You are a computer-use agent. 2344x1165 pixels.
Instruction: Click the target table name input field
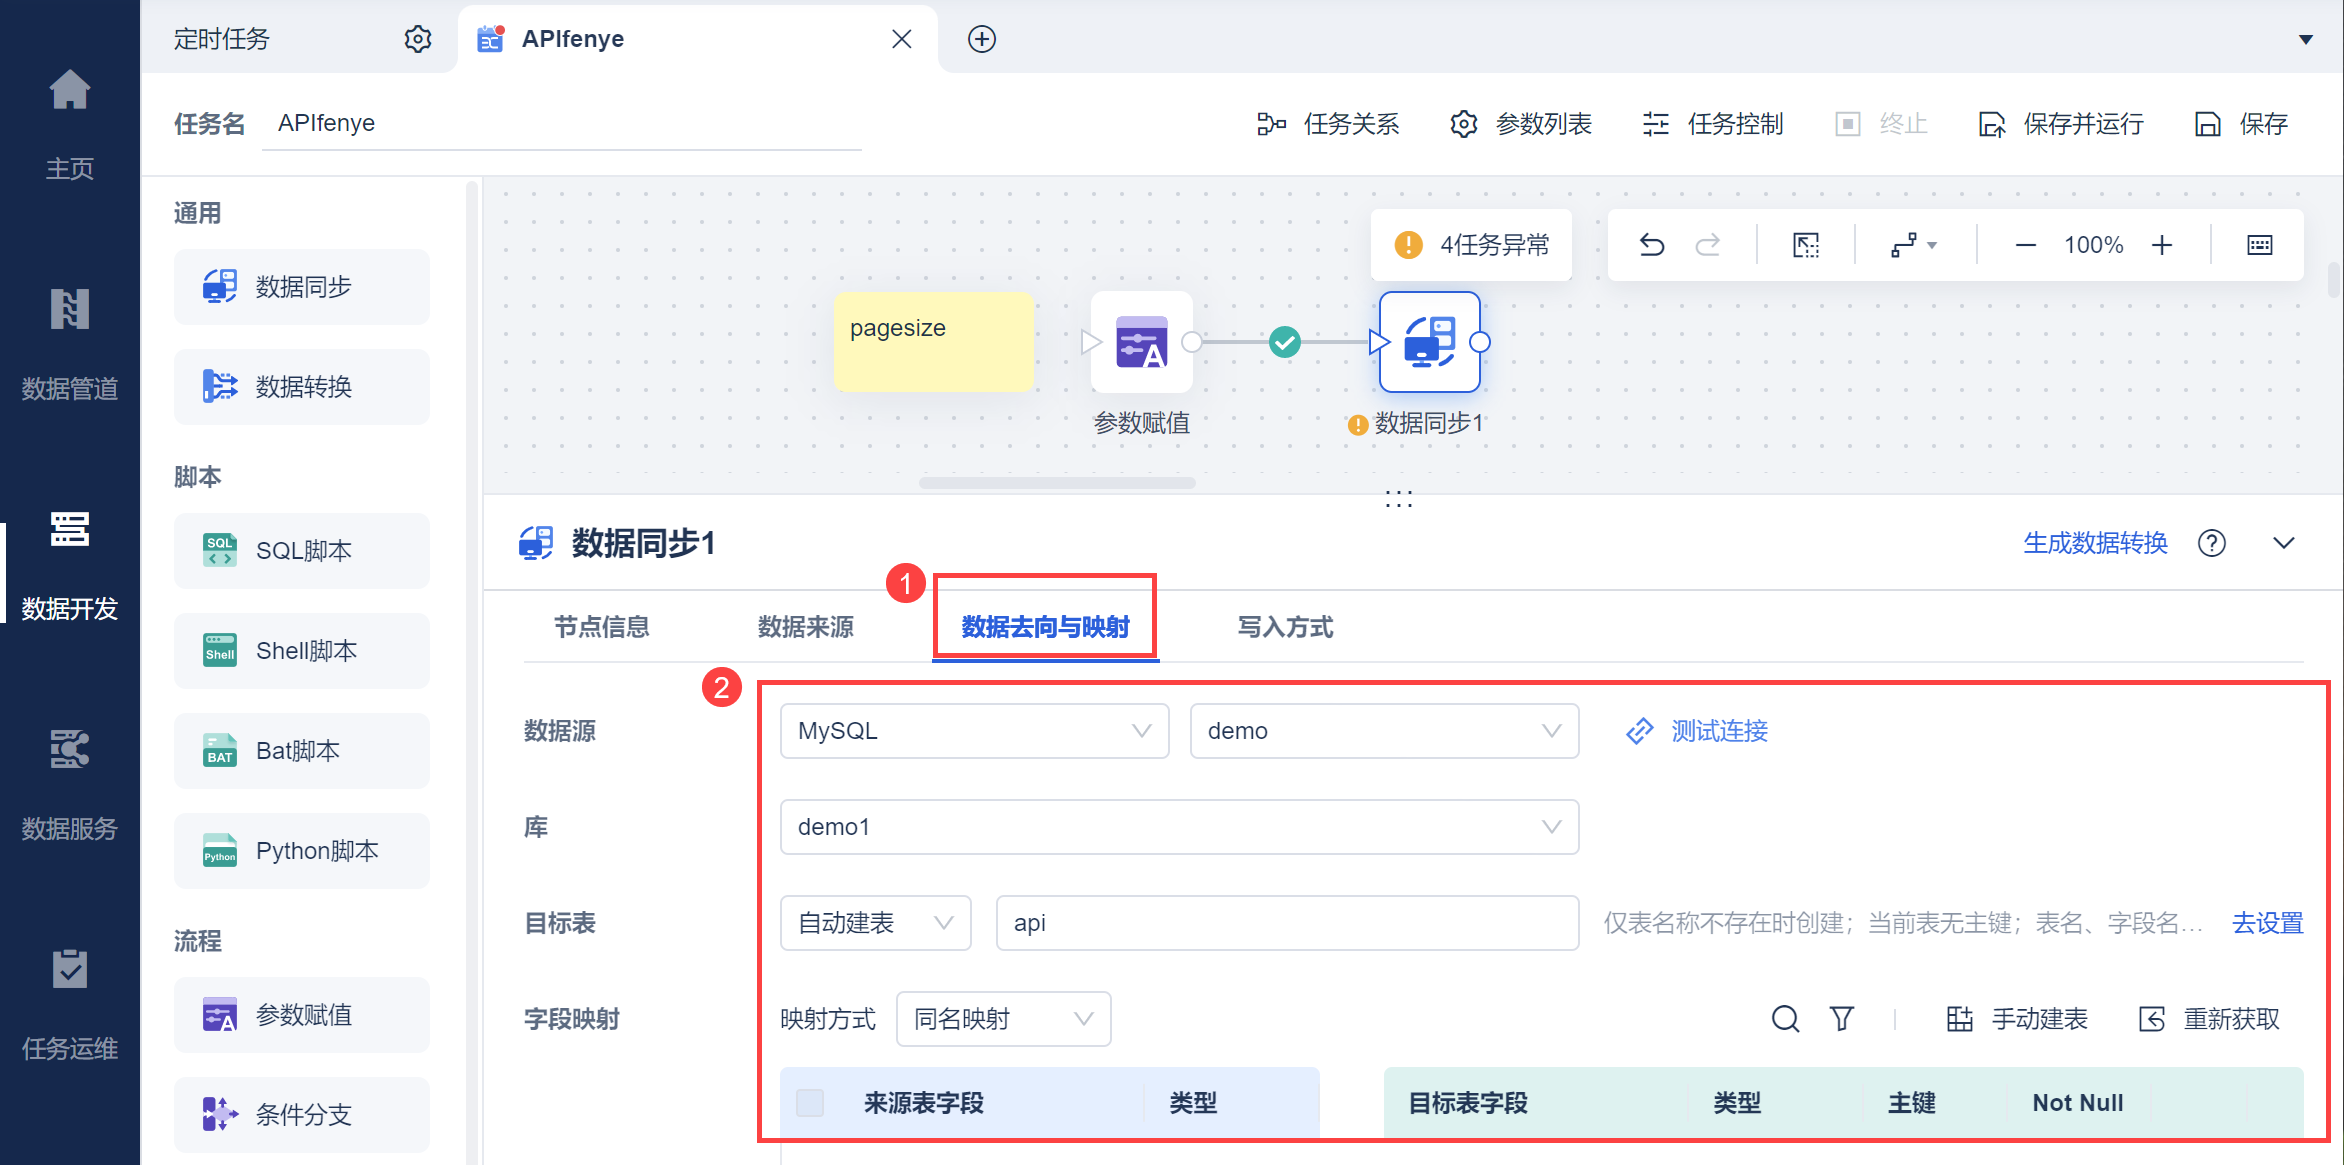[x=1286, y=923]
